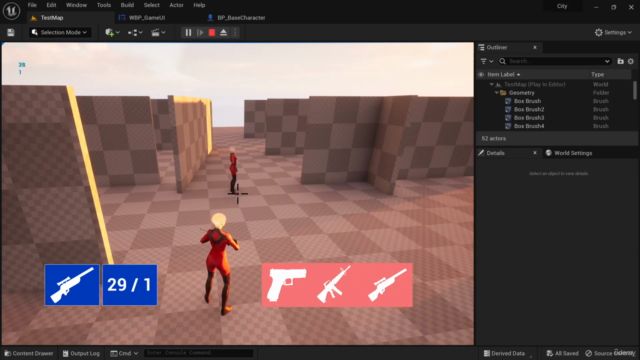Open the Derived Data menu

point(504,353)
